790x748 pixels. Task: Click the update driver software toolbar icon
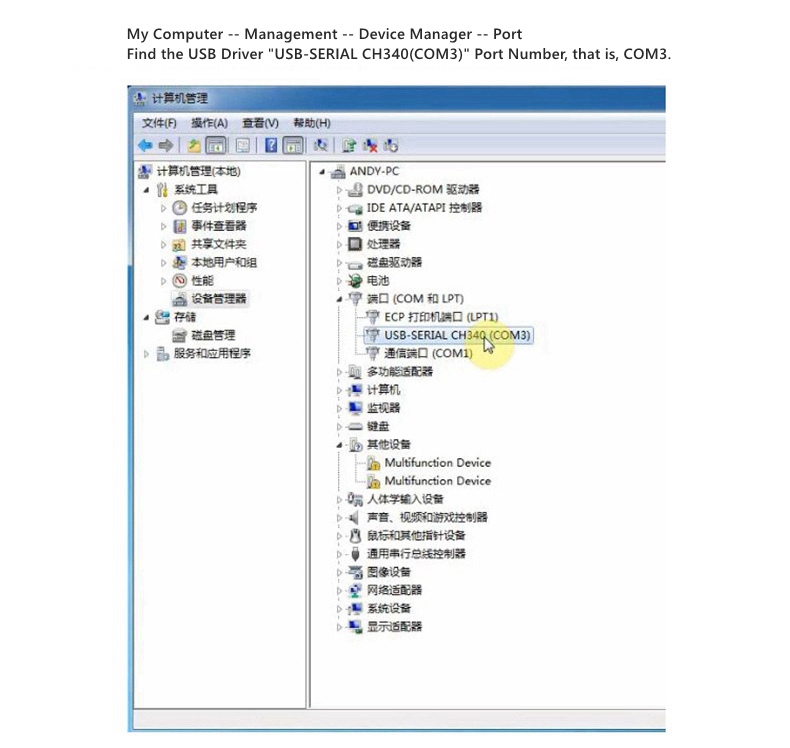click(349, 145)
